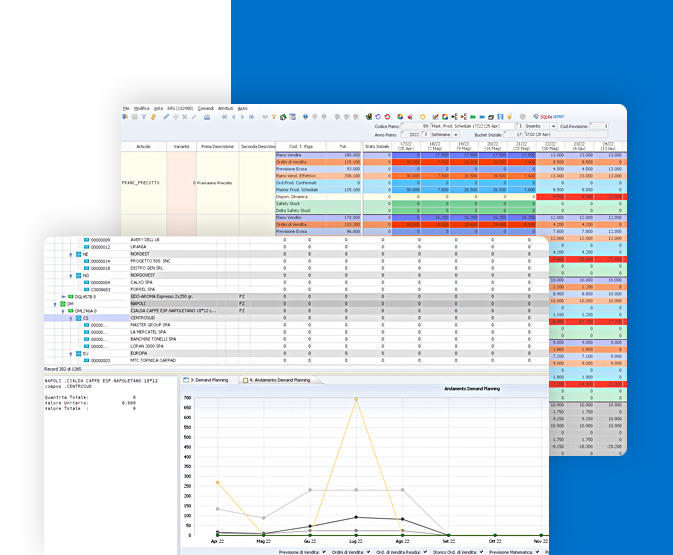Open the Modifica menu
This screenshot has width=673, height=555.
click(141, 109)
